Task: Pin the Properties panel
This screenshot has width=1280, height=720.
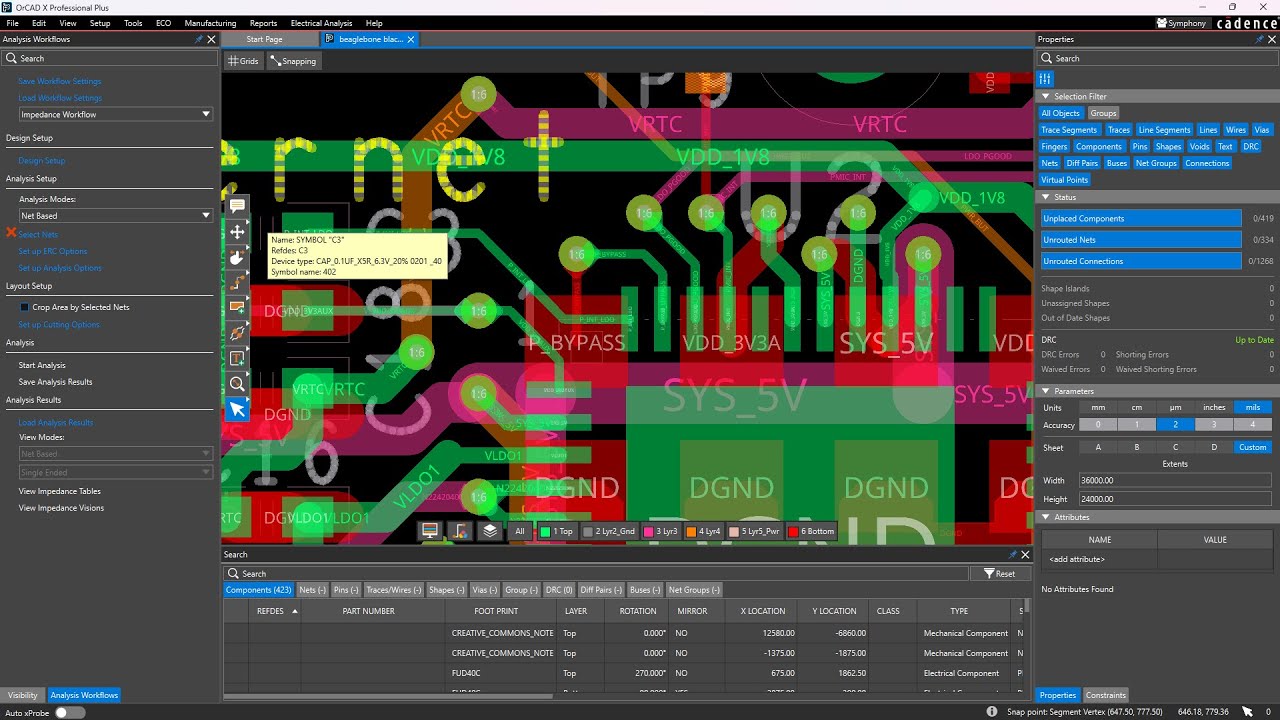Action: [1257, 39]
